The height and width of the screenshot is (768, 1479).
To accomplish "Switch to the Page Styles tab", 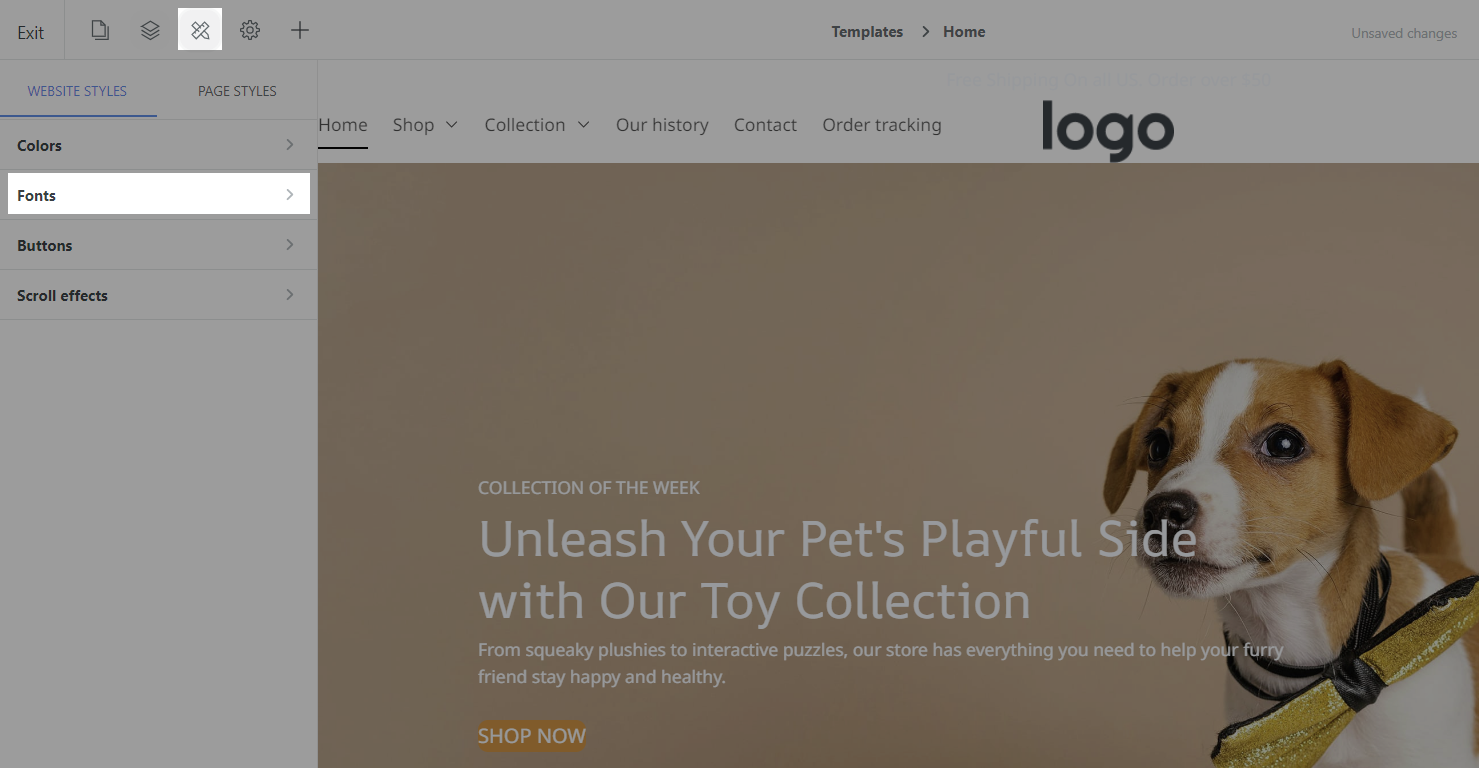I will pos(237,91).
